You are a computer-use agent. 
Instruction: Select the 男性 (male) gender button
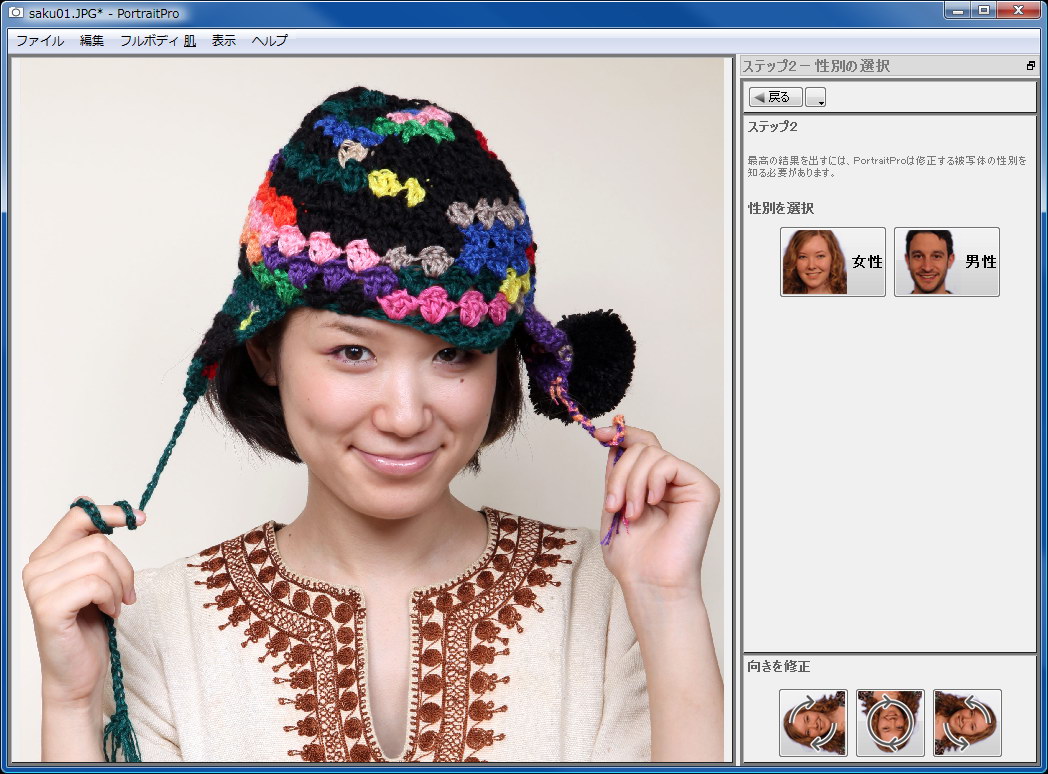tap(946, 261)
